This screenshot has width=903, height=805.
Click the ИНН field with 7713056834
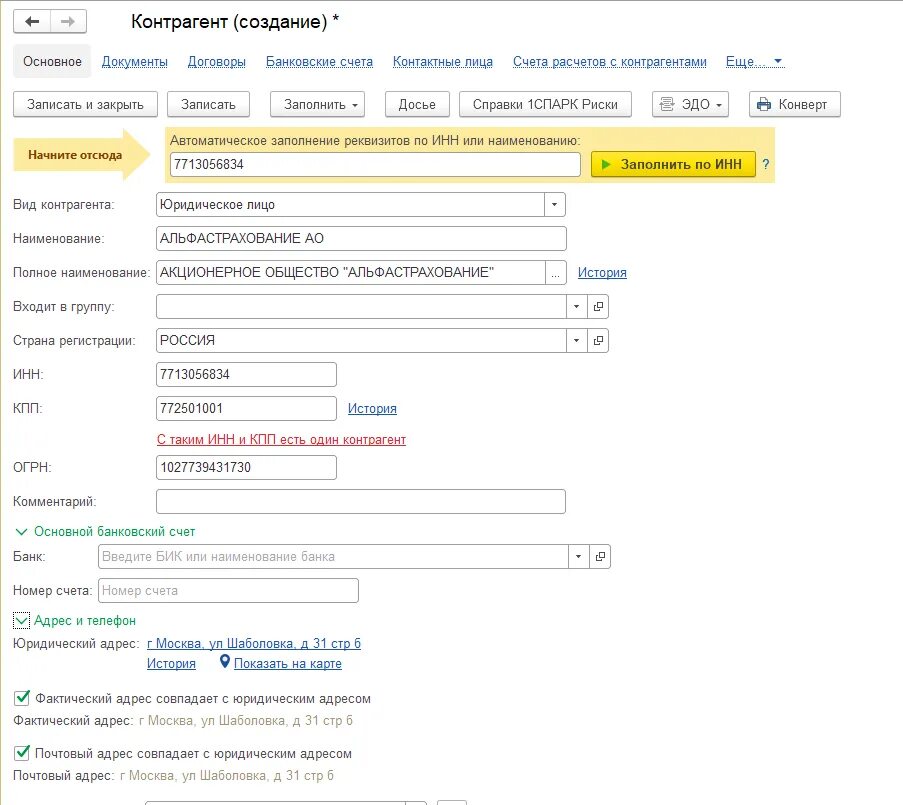point(246,374)
